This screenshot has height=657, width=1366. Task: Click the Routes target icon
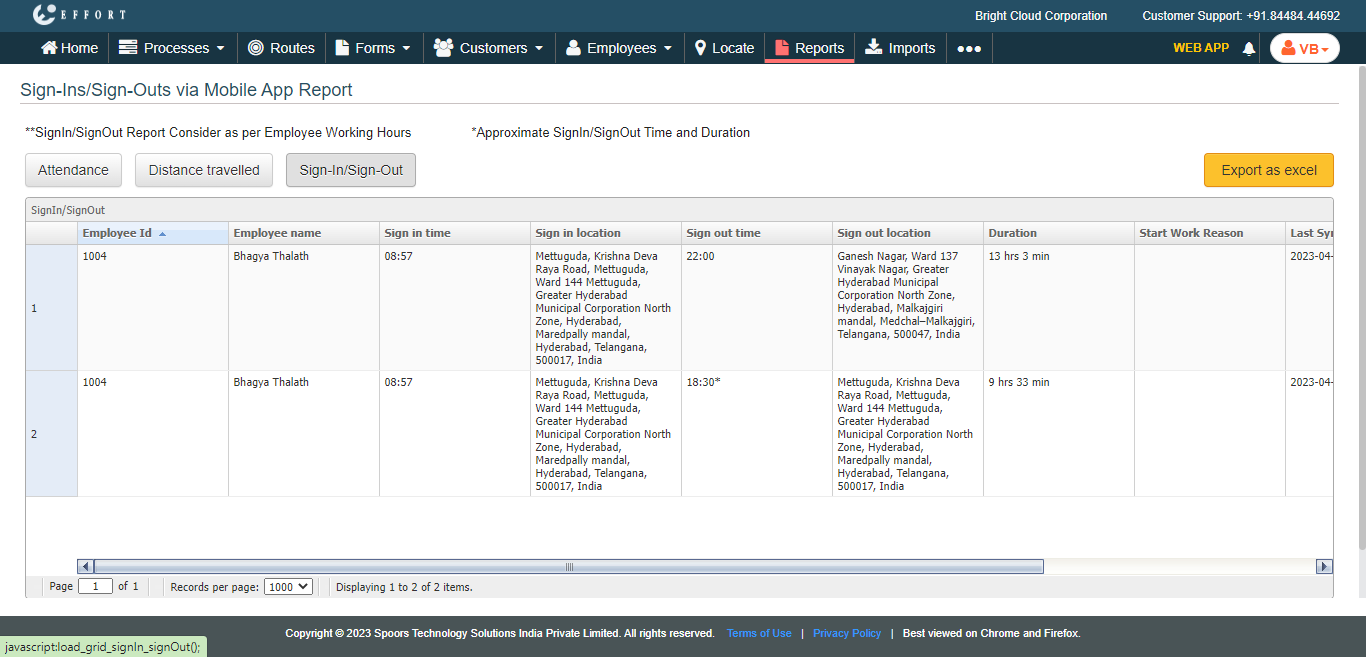tap(256, 48)
